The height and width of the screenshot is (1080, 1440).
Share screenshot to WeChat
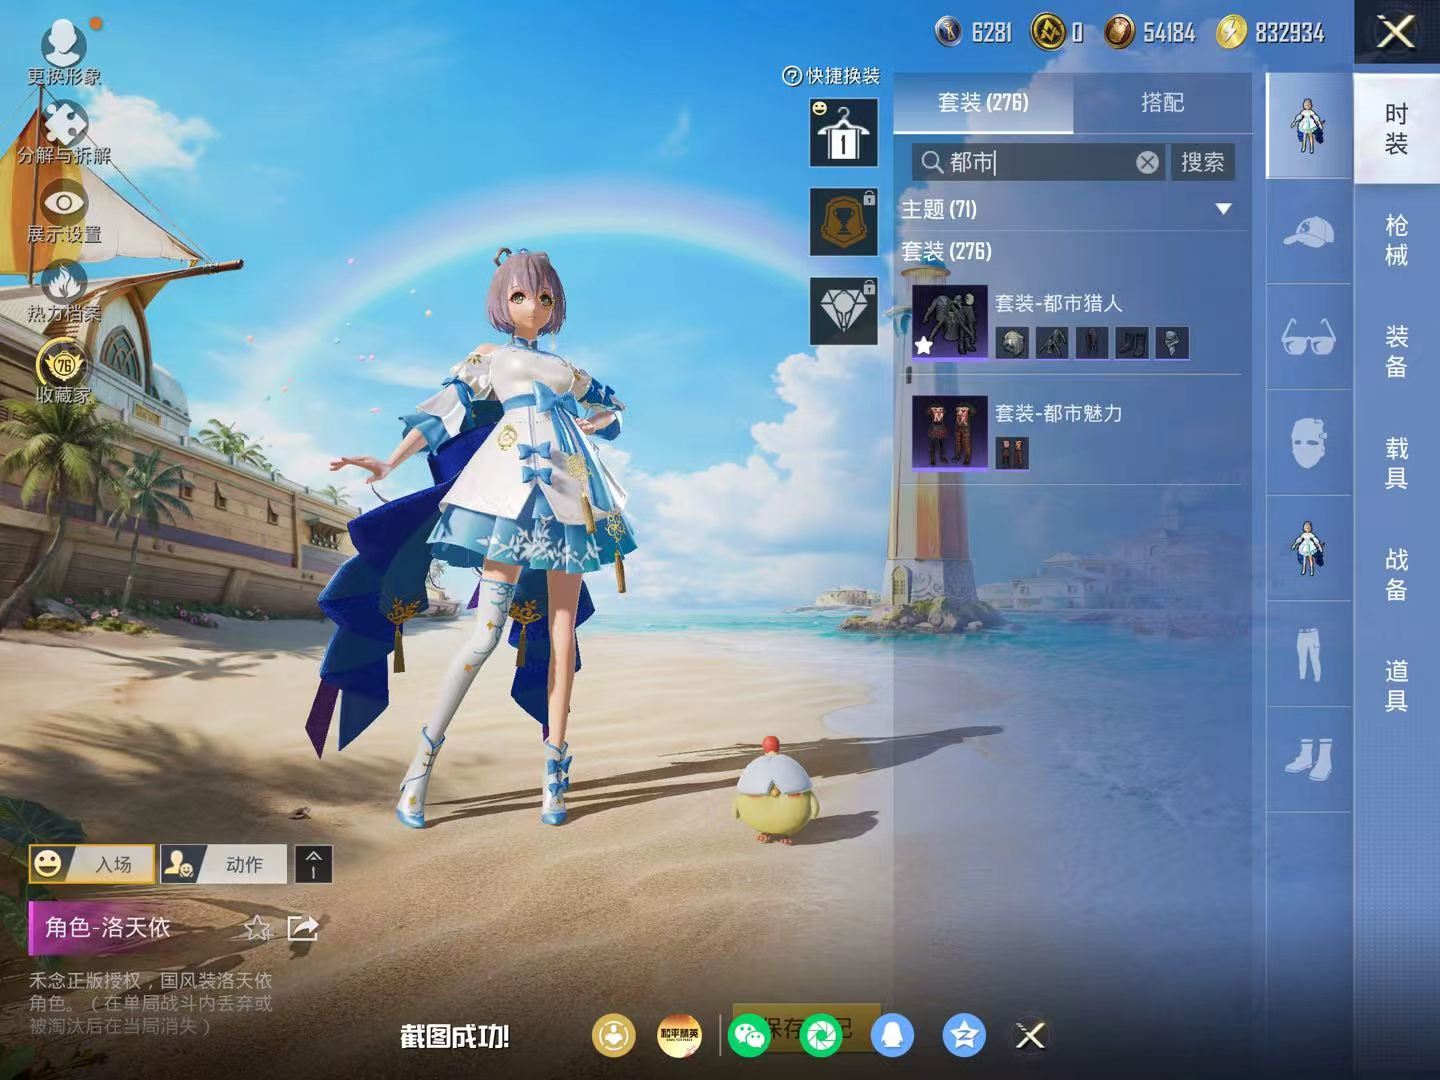coord(750,1036)
